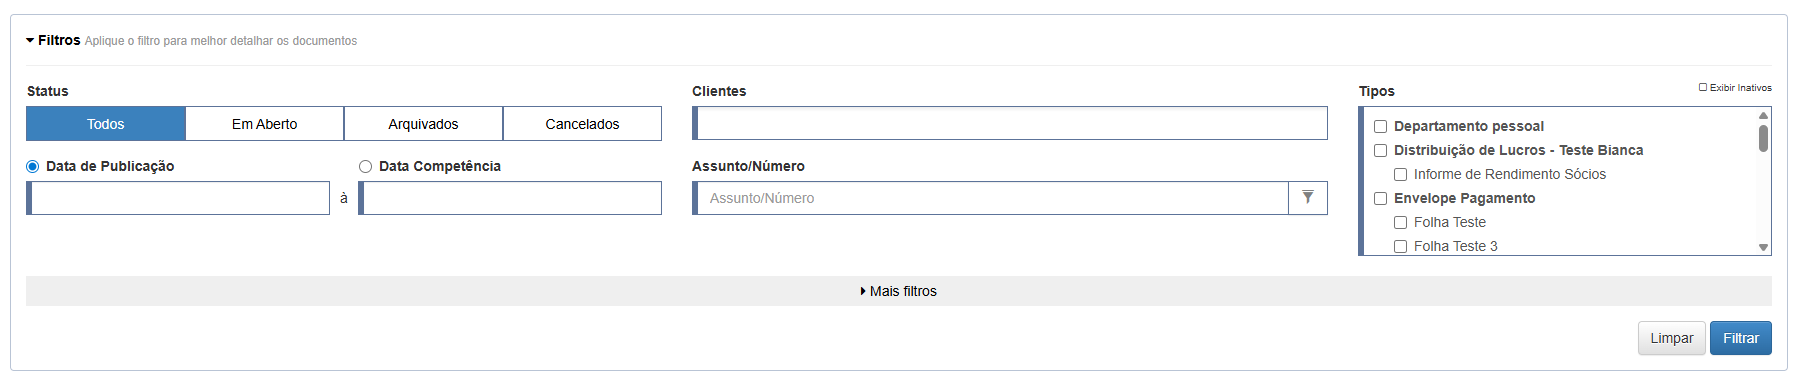The image size is (1800, 379).
Task: Click the Clientes input field
Action: (x=1010, y=123)
